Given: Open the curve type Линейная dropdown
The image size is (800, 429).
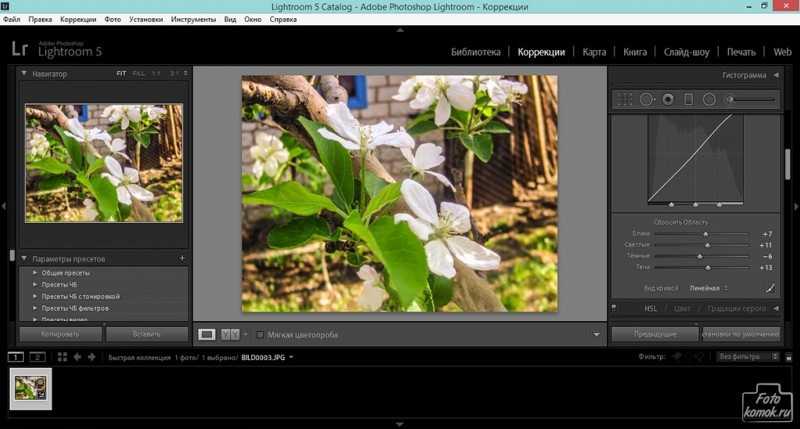Looking at the screenshot, I should point(709,288).
